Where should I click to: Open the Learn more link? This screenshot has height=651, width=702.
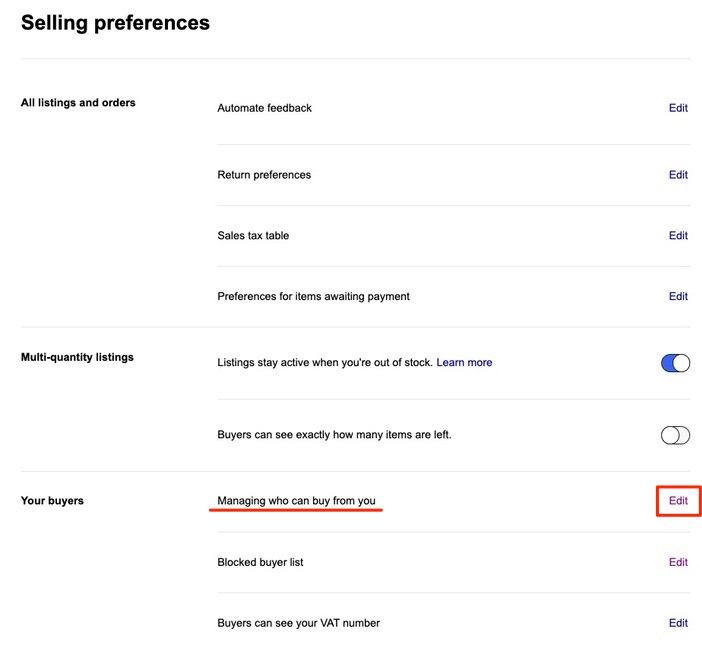click(x=464, y=363)
